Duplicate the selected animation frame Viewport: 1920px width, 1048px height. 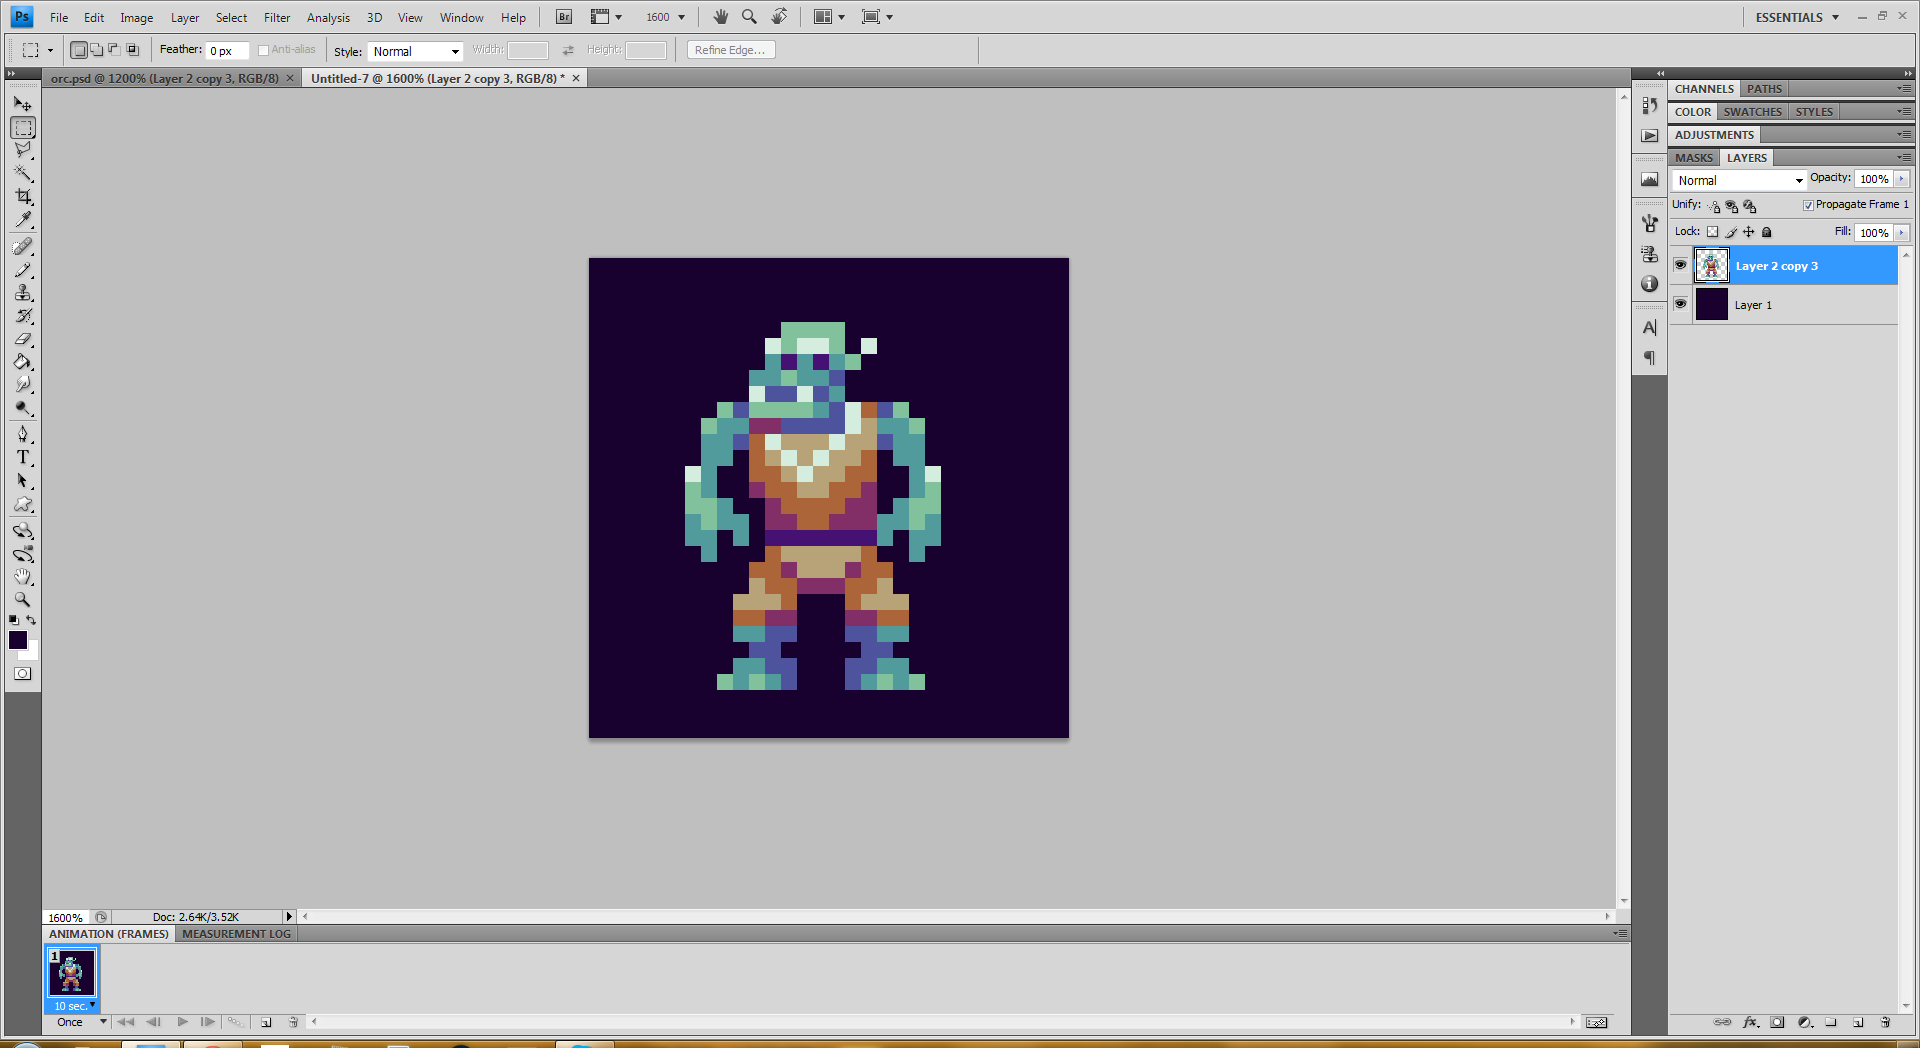coord(266,1022)
